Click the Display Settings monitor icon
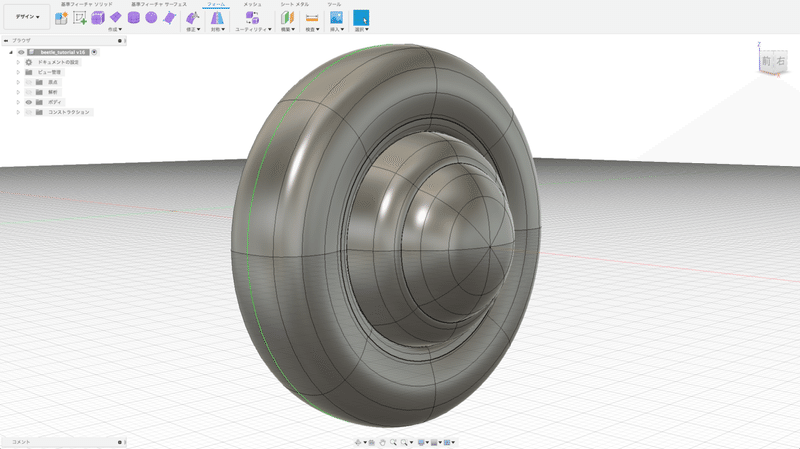 pos(421,442)
